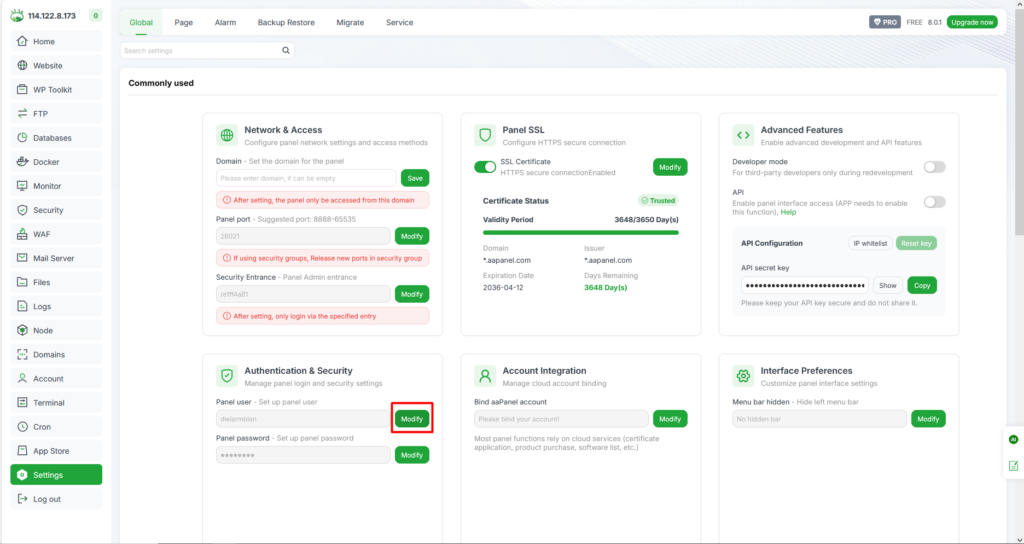Image resolution: width=1024 pixels, height=544 pixels.
Task: Enable the Developer mode switch
Action: 934,167
